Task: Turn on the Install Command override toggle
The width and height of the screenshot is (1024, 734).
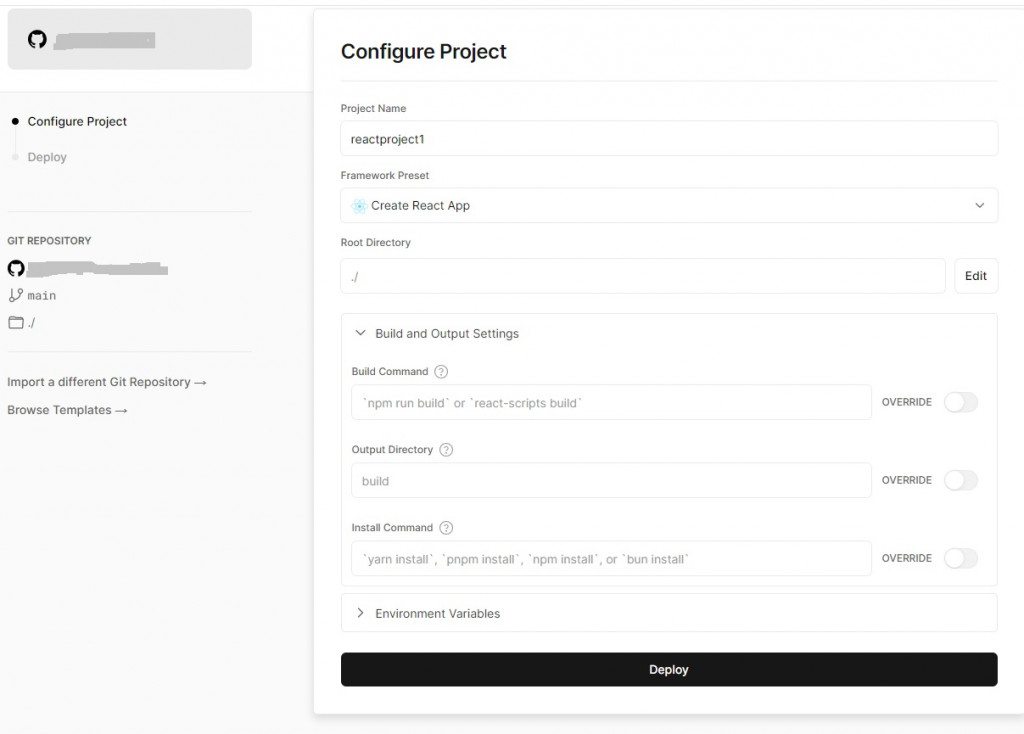Action: tap(960, 558)
